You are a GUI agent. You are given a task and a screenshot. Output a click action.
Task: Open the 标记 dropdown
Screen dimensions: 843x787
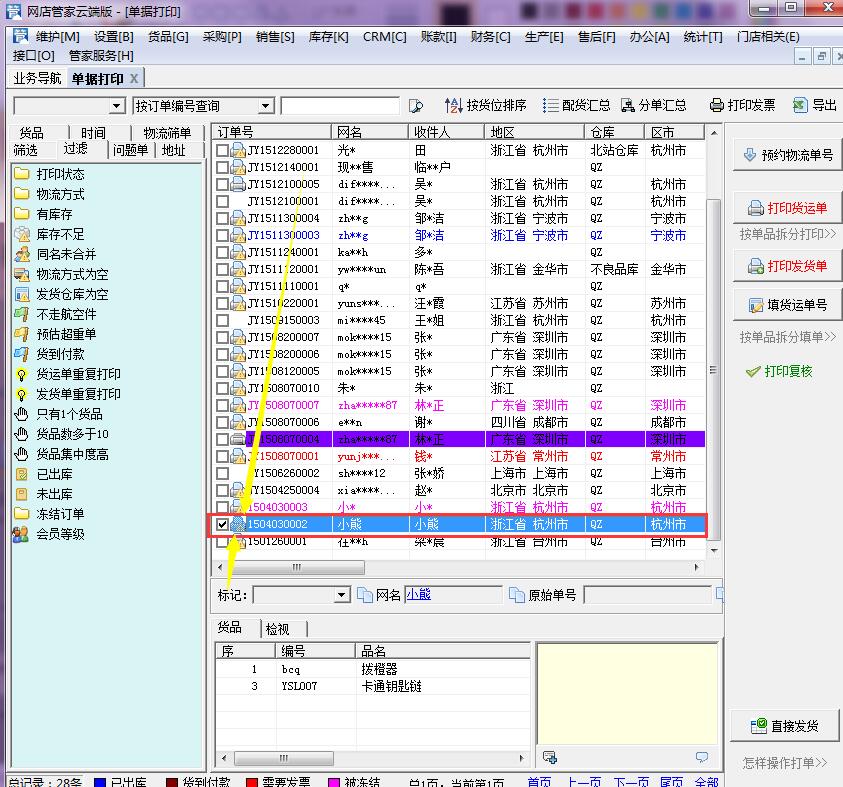341,595
